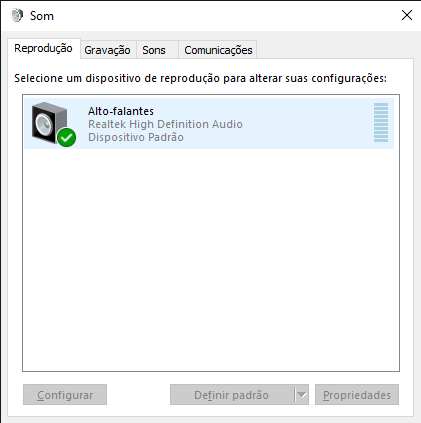The width and height of the screenshot is (421, 423).
Task: Close the Som dialog window
Action: click(x=407, y=15)
